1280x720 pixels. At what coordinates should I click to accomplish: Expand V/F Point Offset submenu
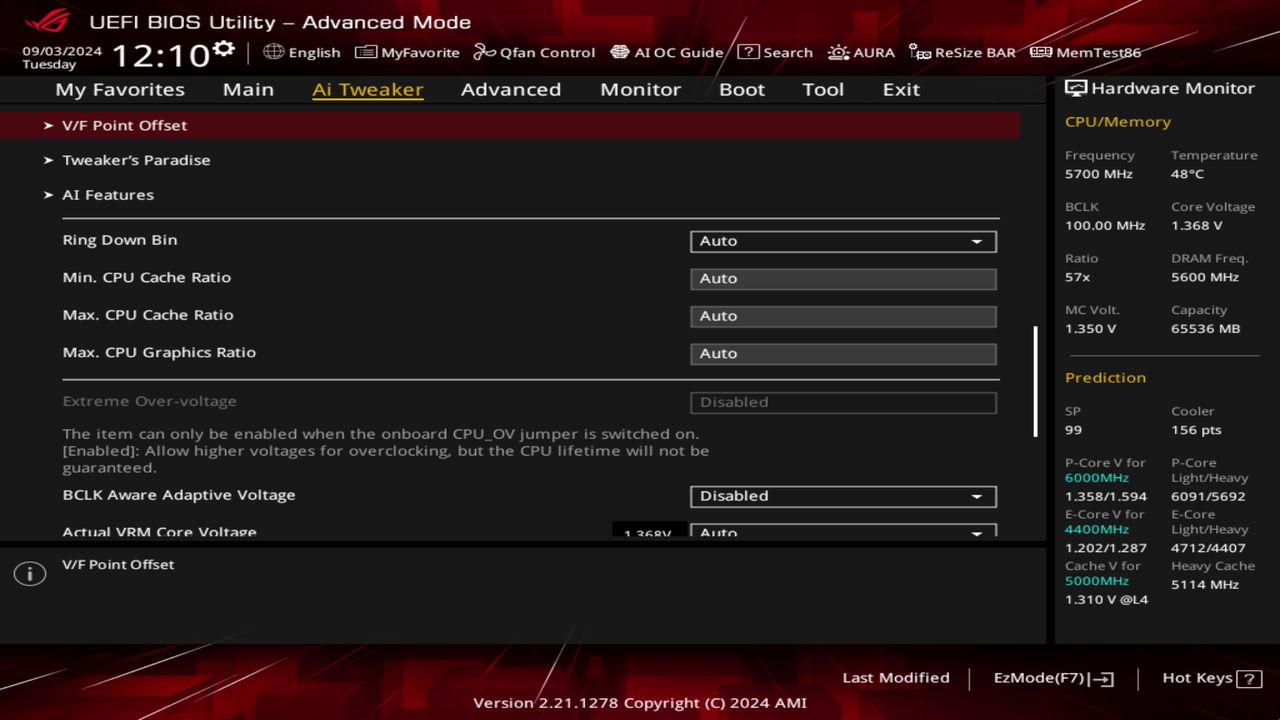pyautogui.click(x=510, y=125)
